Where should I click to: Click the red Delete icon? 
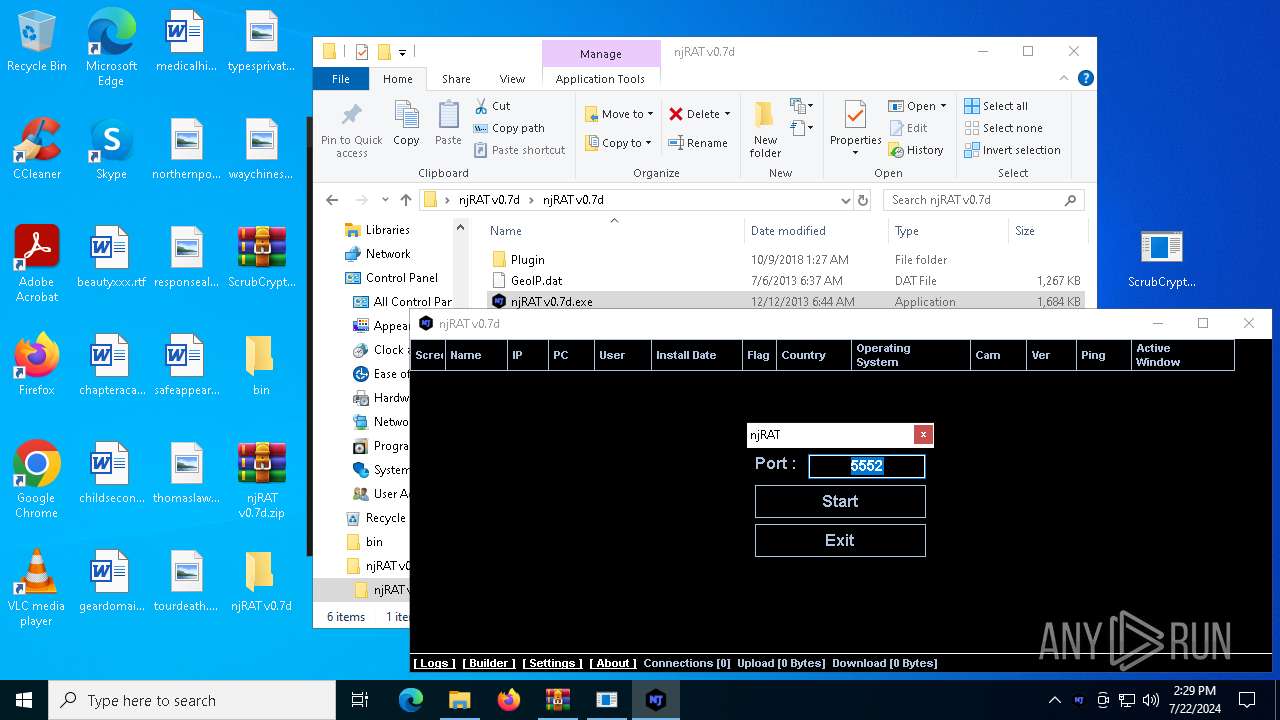pyautogui.click(x=676, y=114)
